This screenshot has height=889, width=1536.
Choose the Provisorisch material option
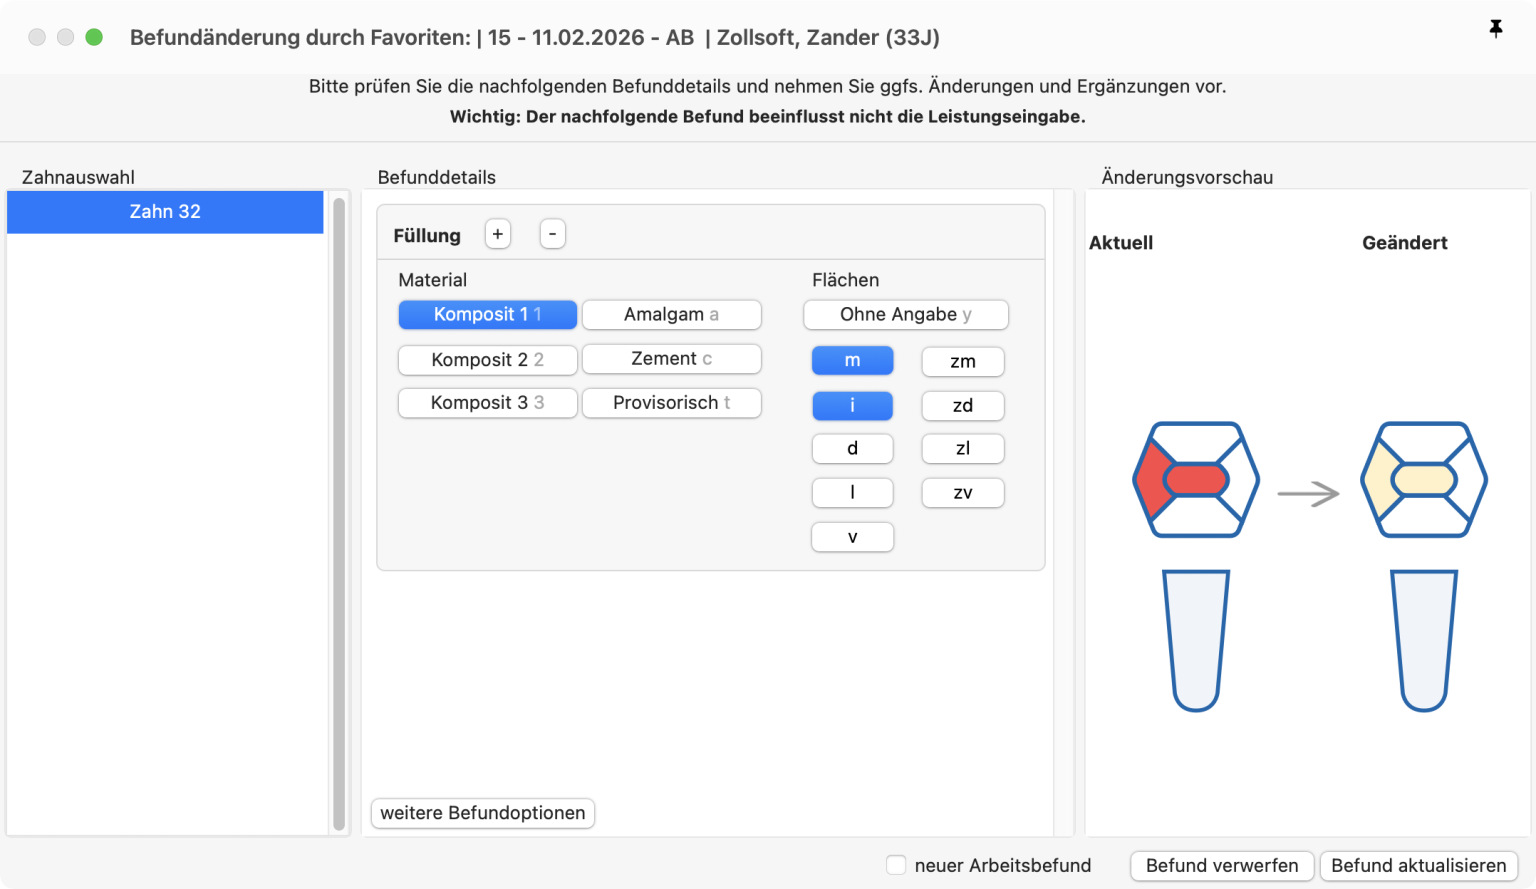(671, 403)
